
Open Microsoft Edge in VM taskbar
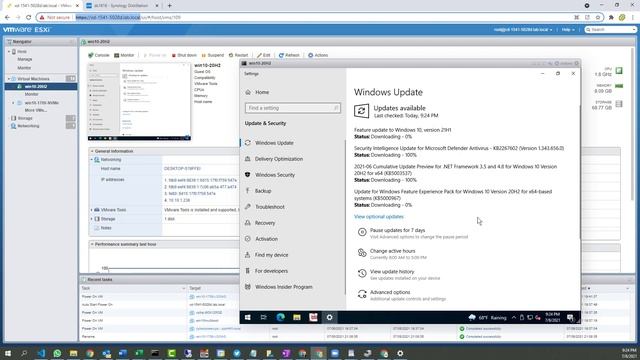[x=280, y=317]
